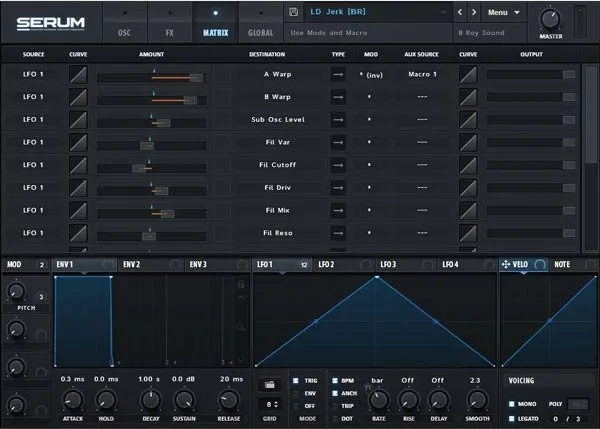The width and height of the screenshot is (600, 429).
Task: Toggle direction arrow for Sub Osc Level row
Action: (338, 120)
